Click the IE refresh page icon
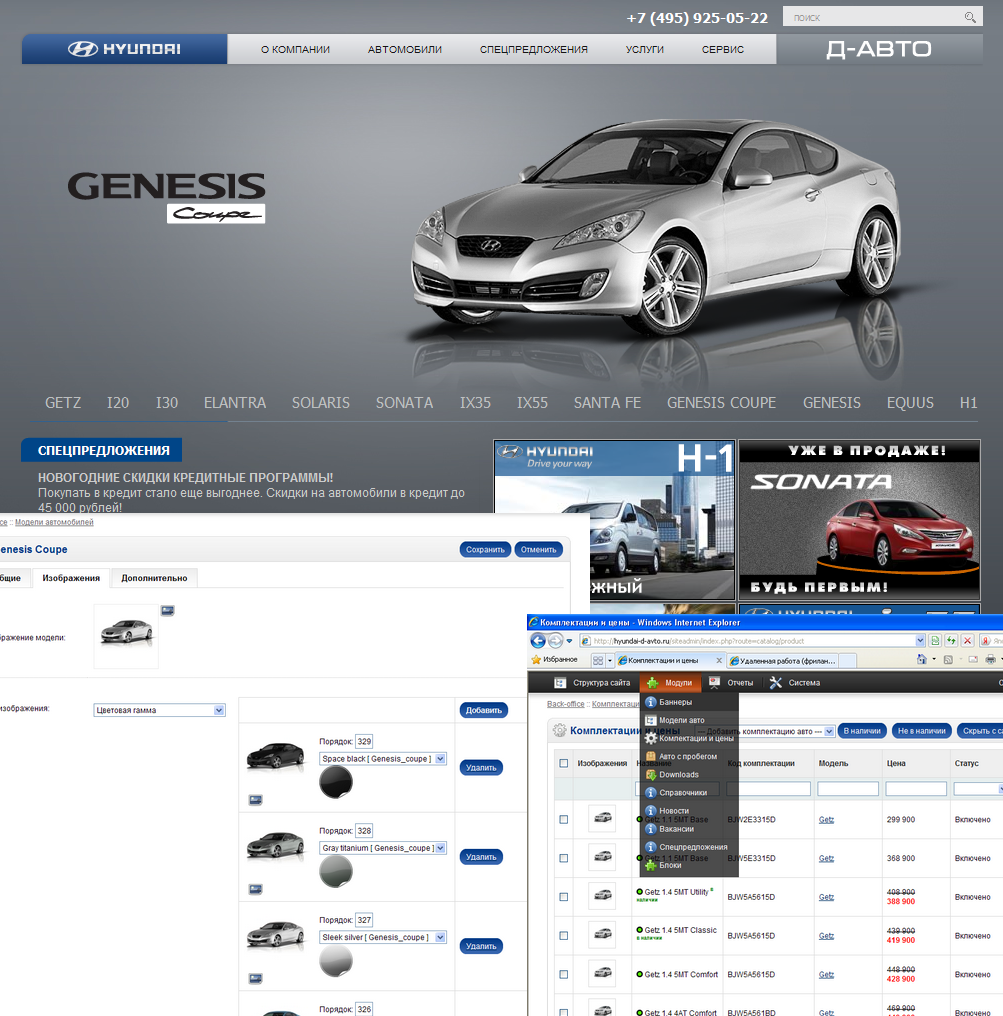Screen dimensions: 1003x1016 coord(951,641)
